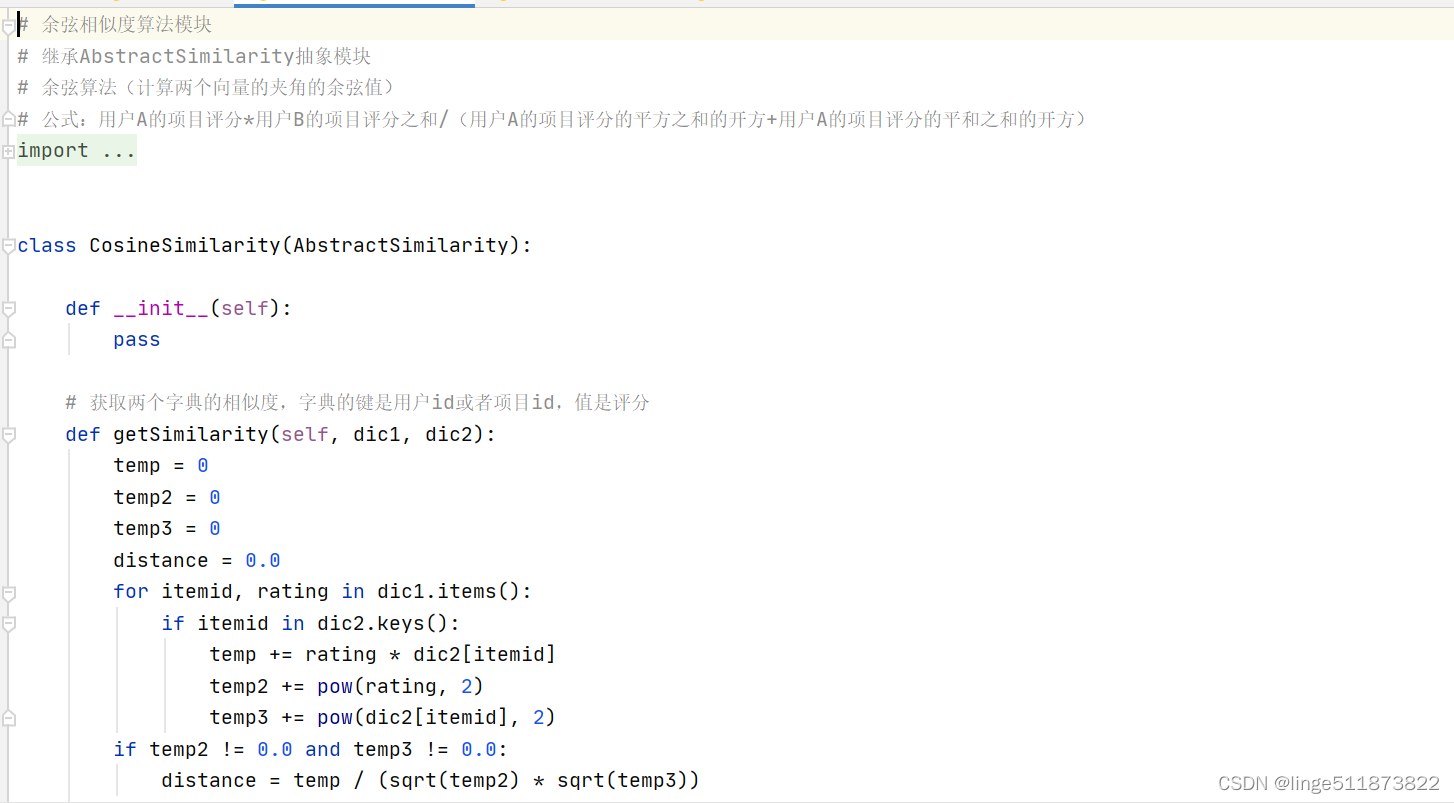Image resolution: width=1454 pixels, height=803 pixels.
Task: Collapse the 'for itemid, rating' loop fold marker
Action: [9, 592]
